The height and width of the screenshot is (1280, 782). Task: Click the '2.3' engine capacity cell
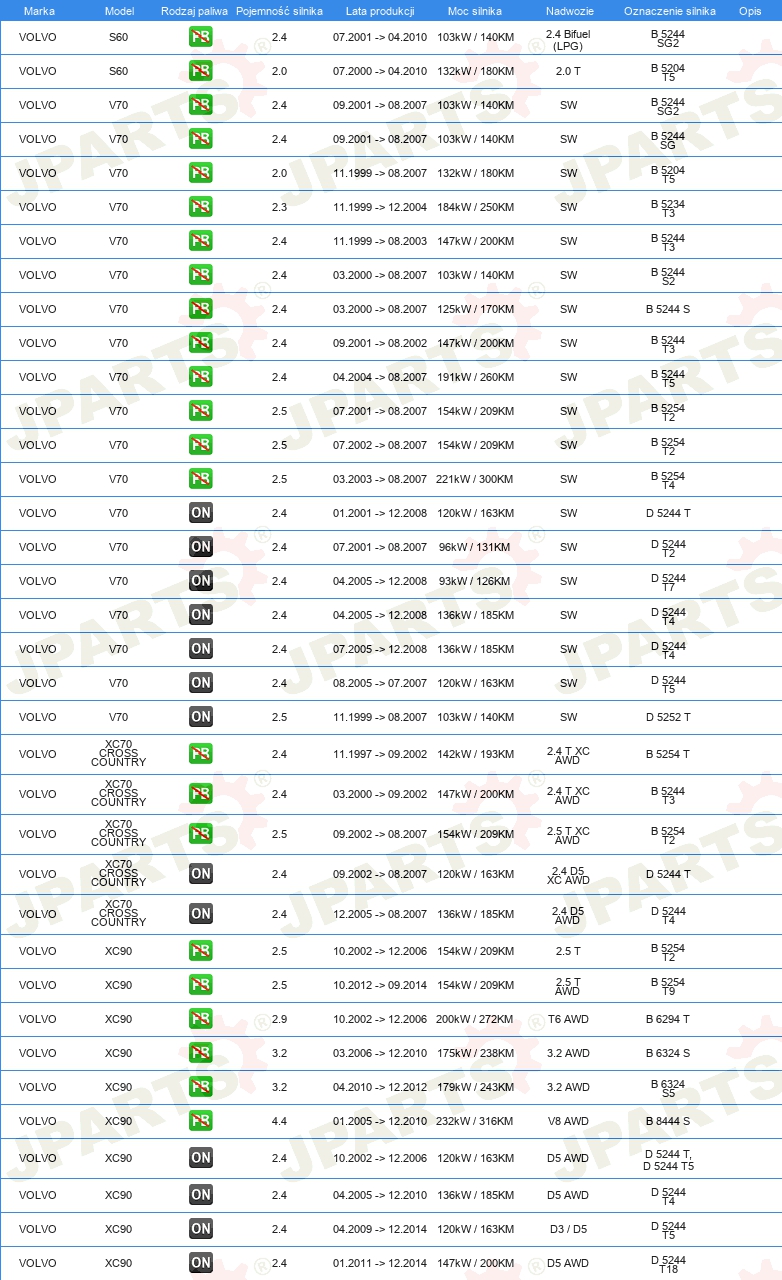[279, 207]
